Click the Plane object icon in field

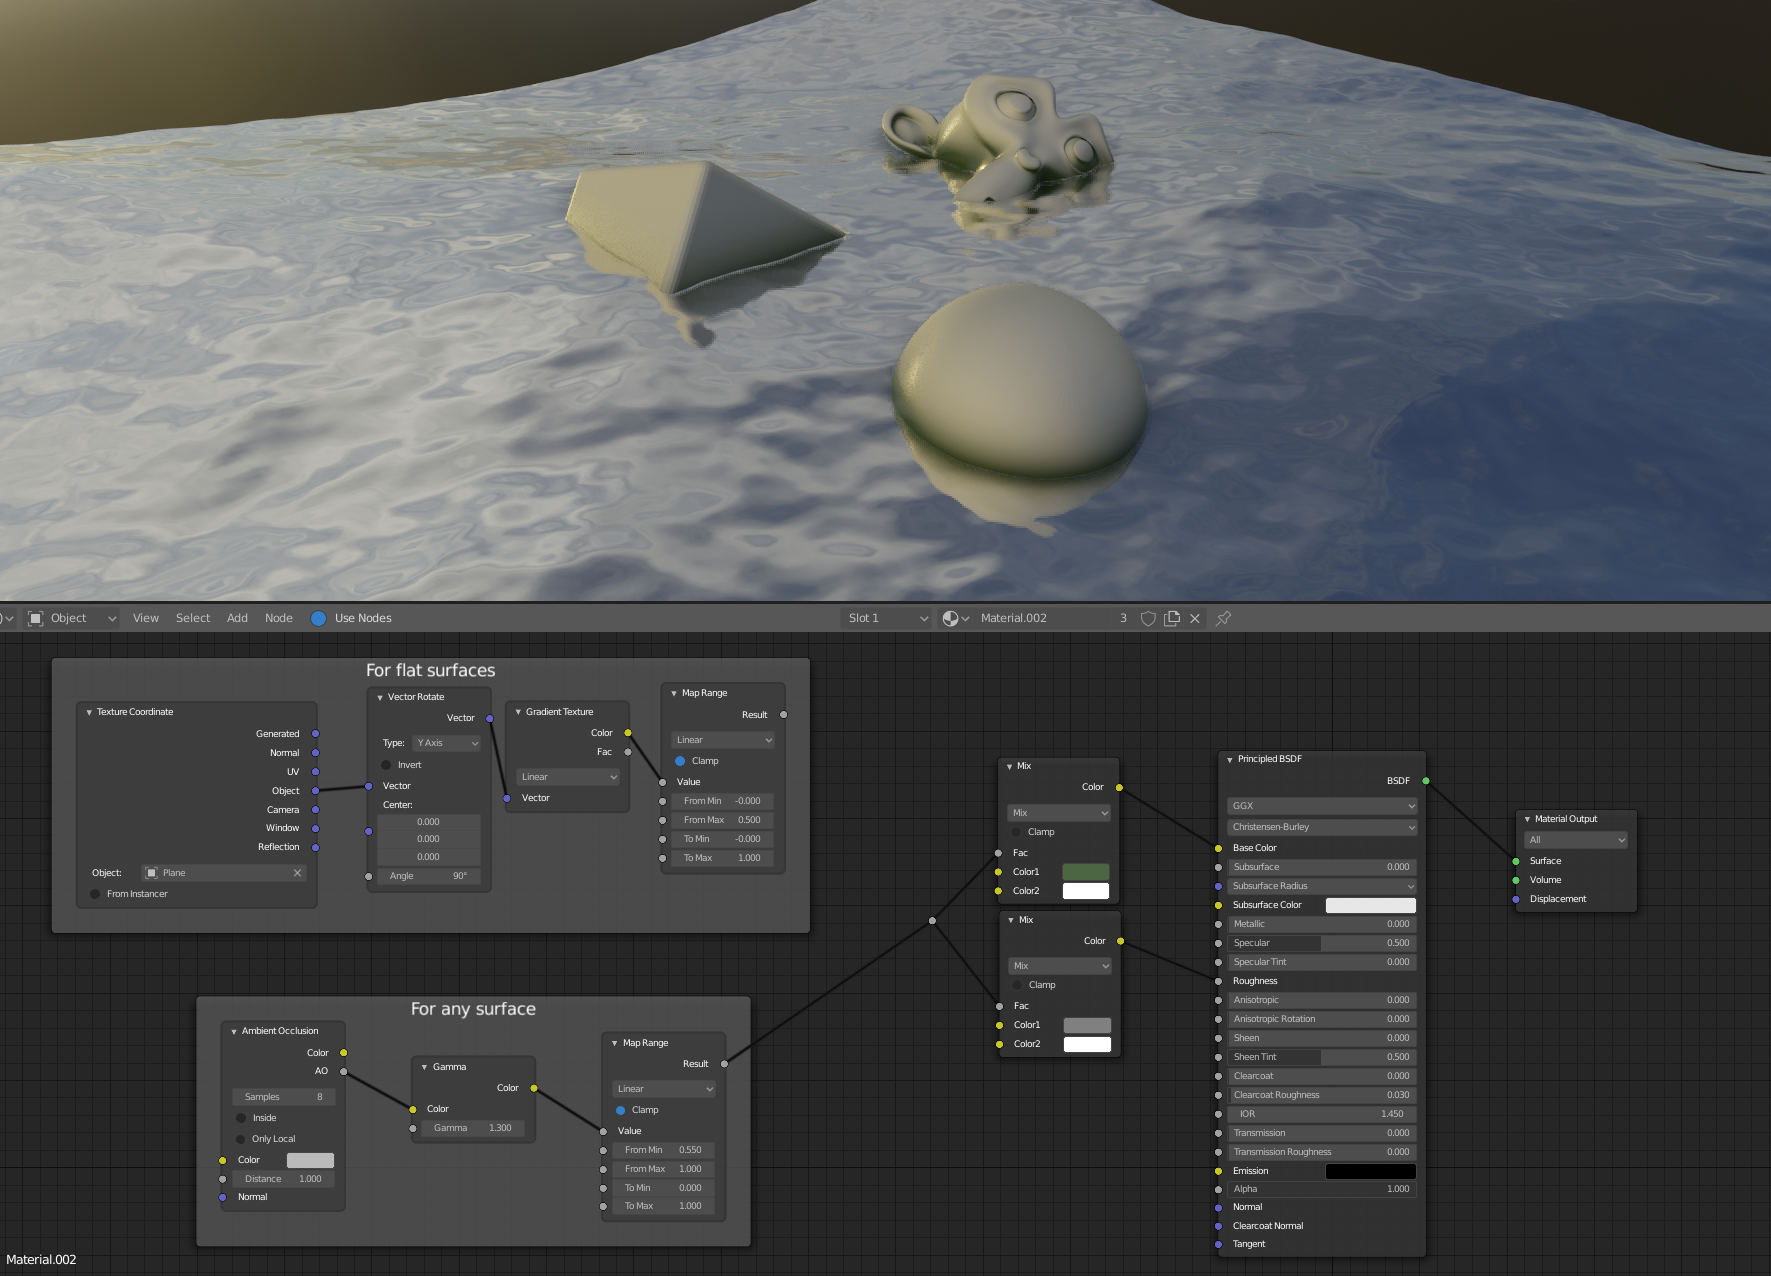pyautogui.click(x=152, y=873)
